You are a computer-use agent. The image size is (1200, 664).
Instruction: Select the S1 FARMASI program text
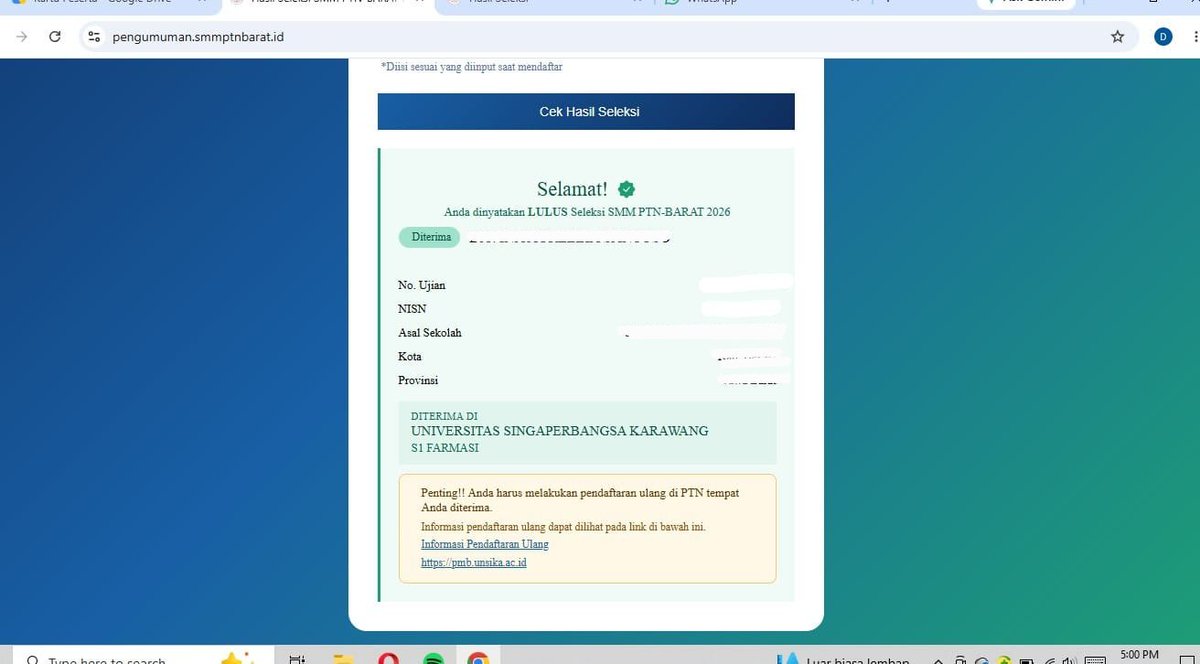tap(445, 448)
